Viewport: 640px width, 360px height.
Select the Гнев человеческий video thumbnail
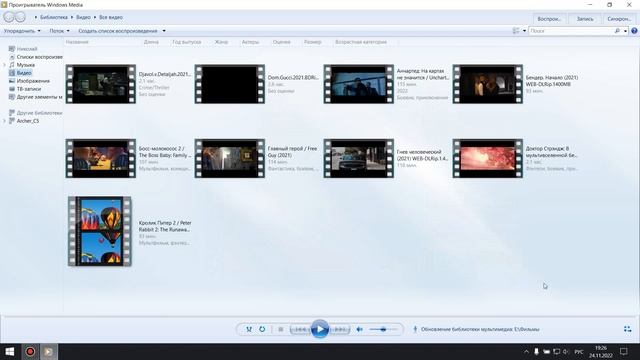click(x=359, y=158)
